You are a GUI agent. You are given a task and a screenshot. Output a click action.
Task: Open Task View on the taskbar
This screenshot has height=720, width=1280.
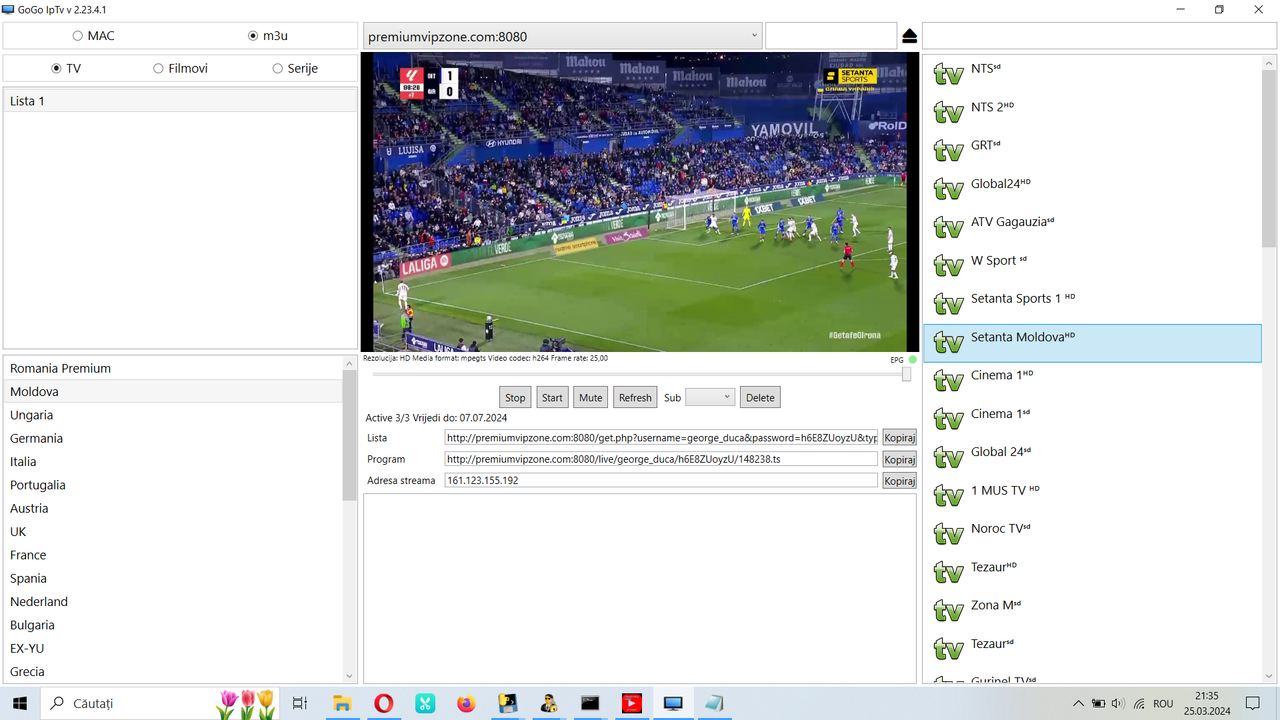click(299, 703)
